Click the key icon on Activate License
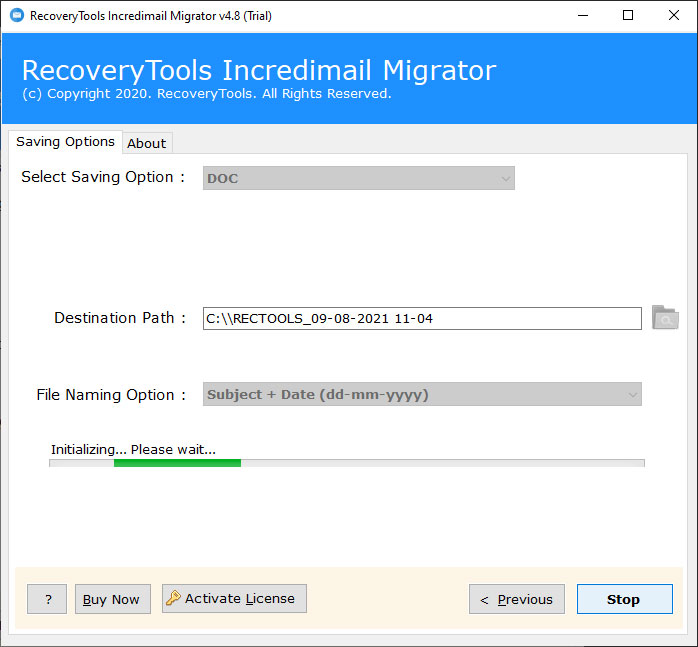Image resolution: width=698 pixels, height=647 pixels. click(173, 598)
